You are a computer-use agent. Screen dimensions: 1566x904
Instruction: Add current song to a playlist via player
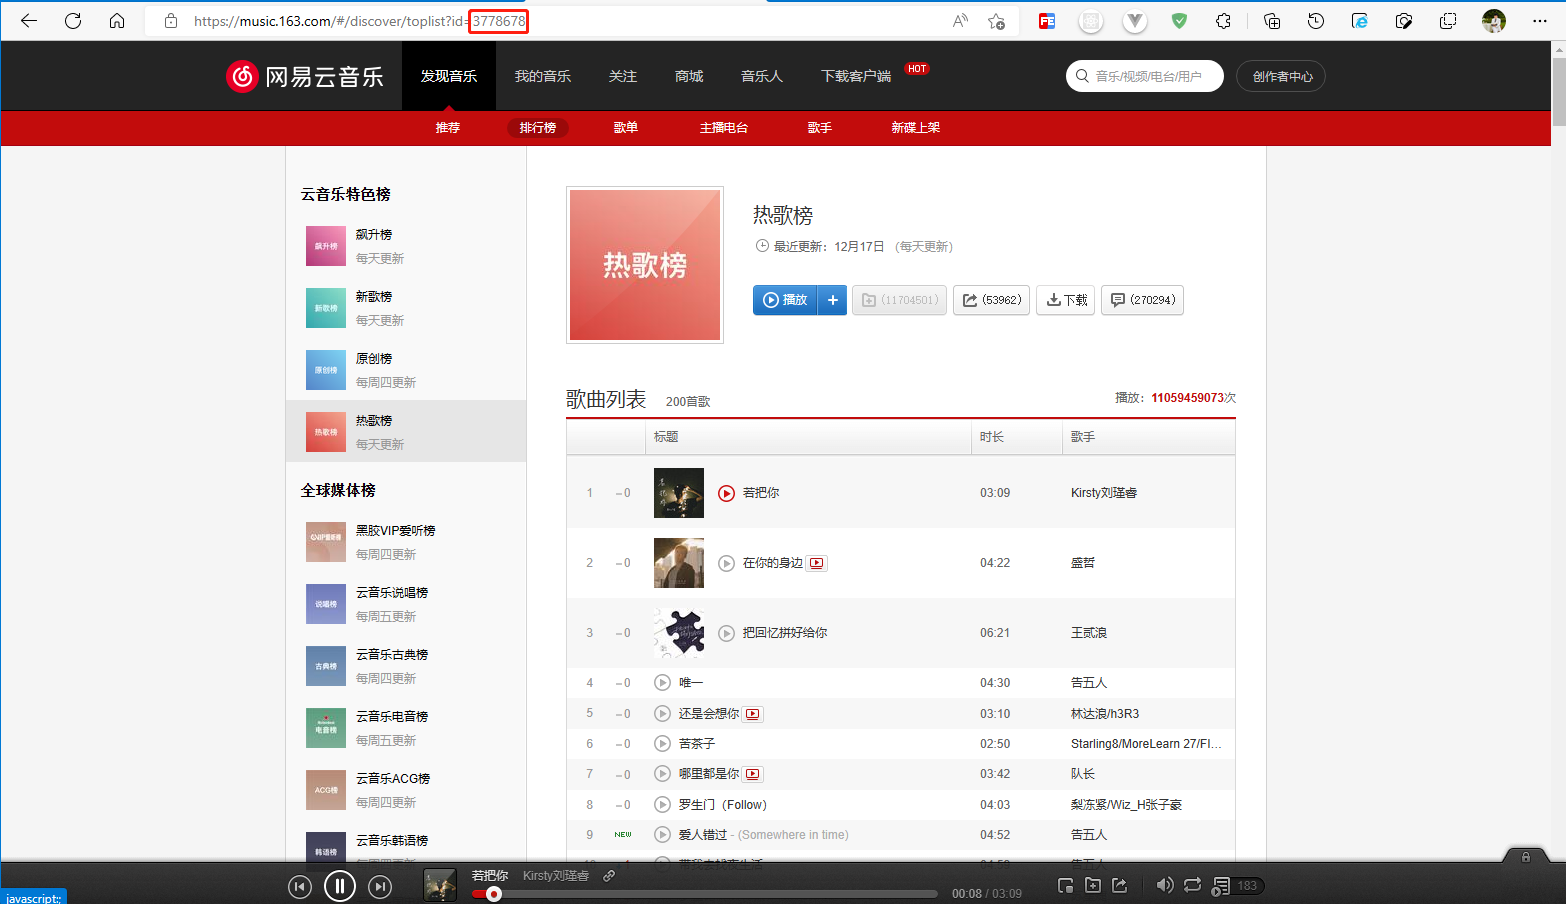tap(1093, 885)
